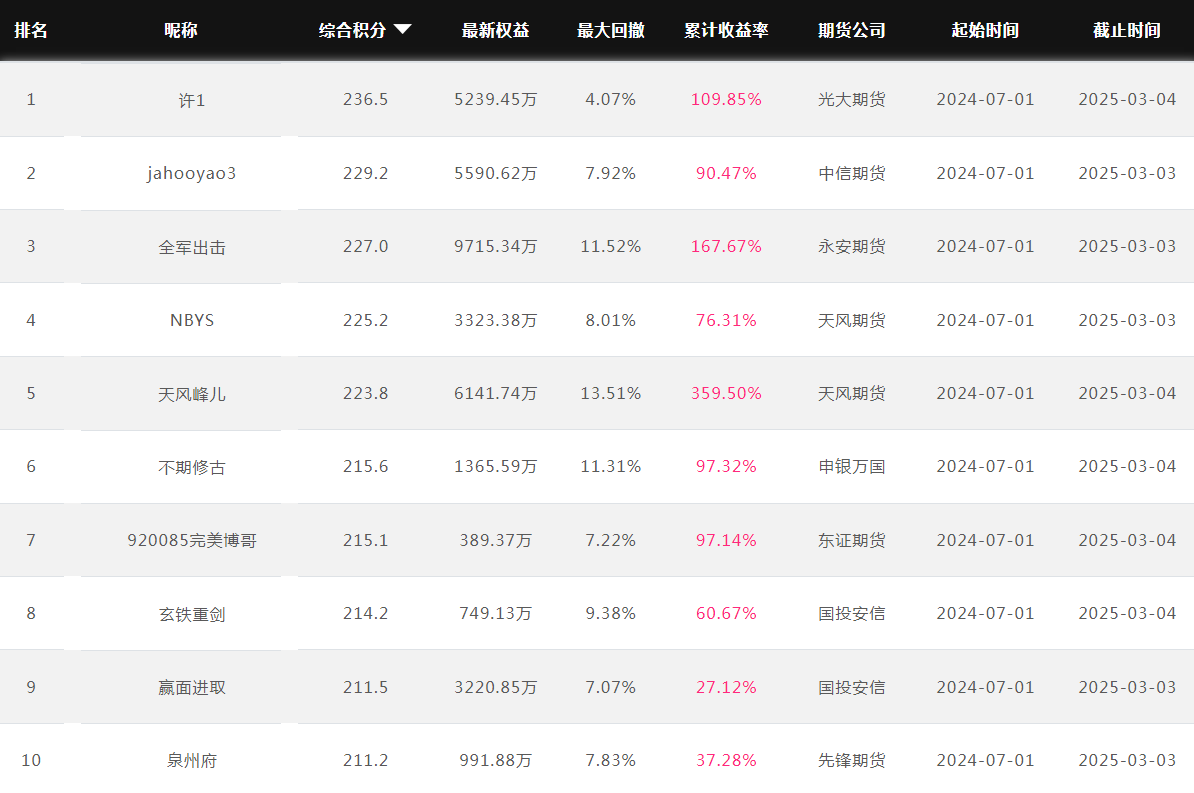Select score value 236.5
Screen dimensions: 1194x793
coord(366,100)
